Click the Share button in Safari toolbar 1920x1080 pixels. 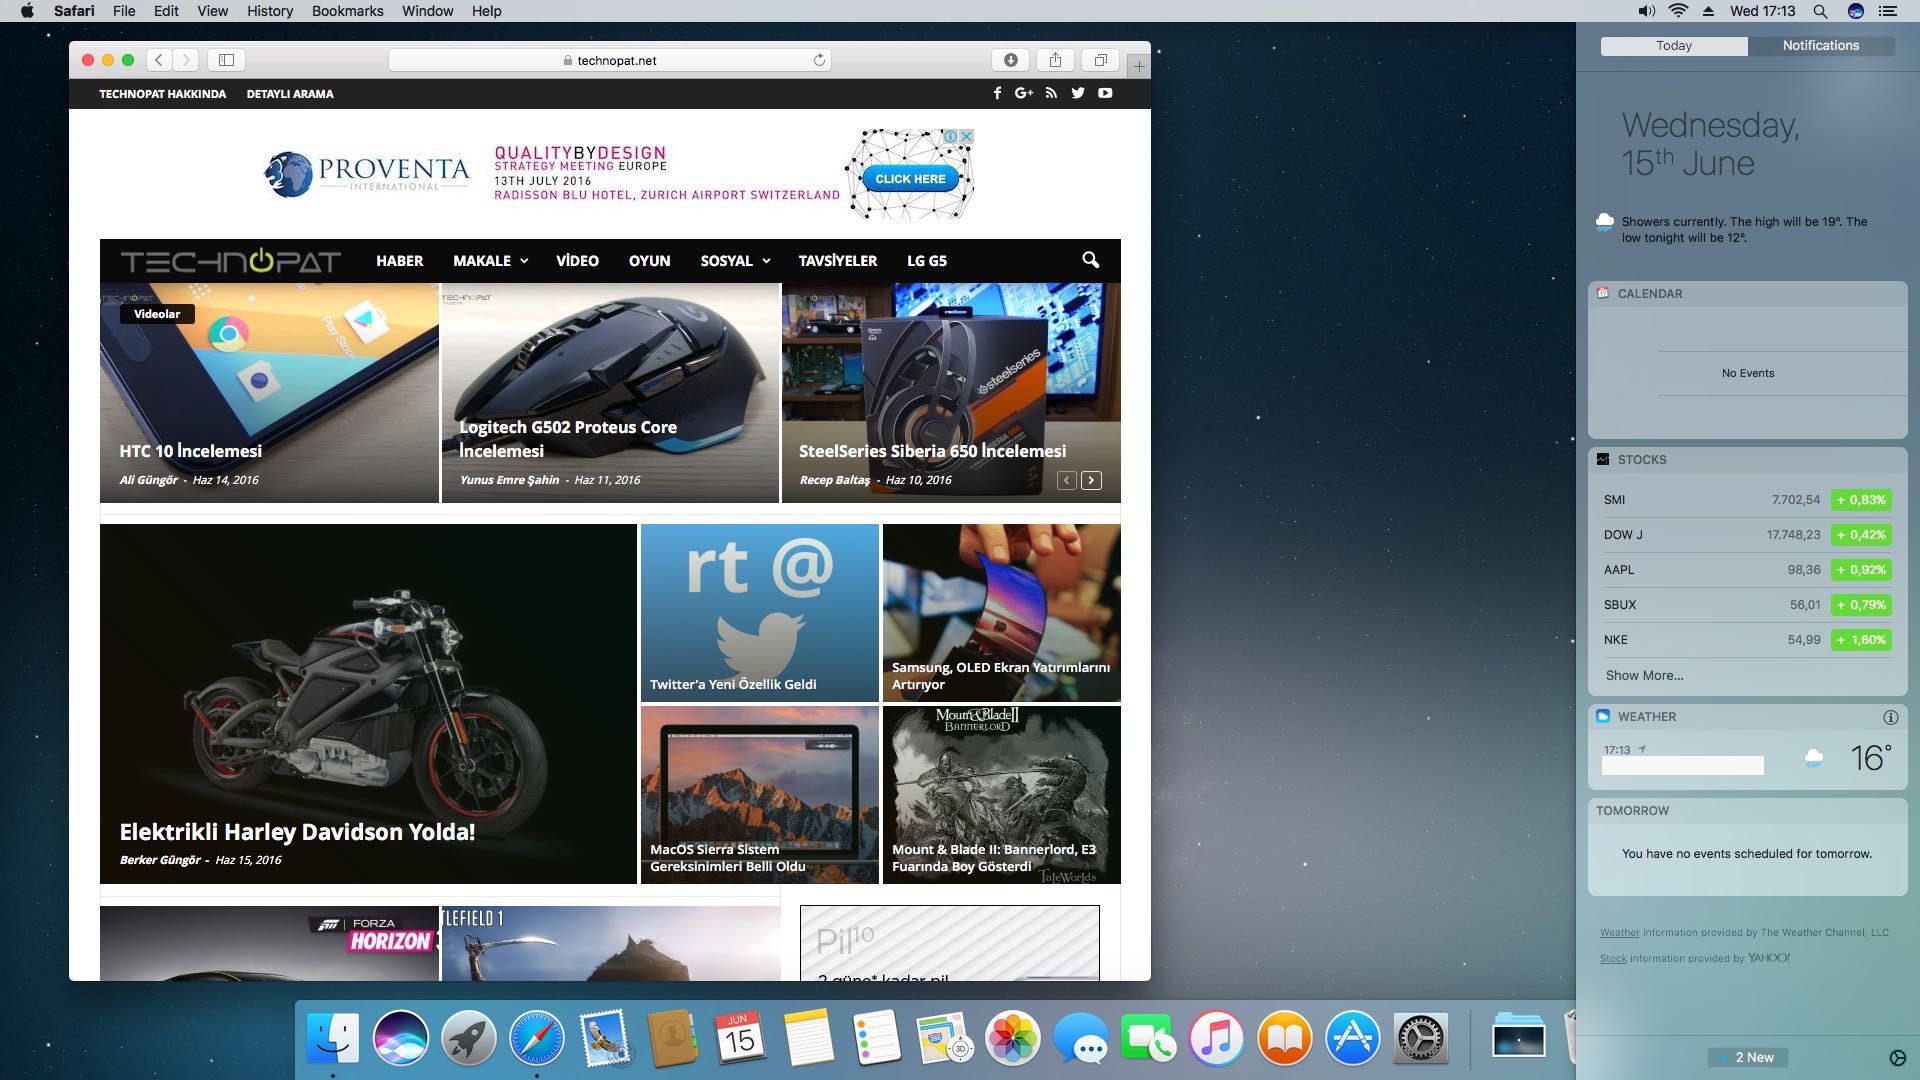[x=1055, y=60]
